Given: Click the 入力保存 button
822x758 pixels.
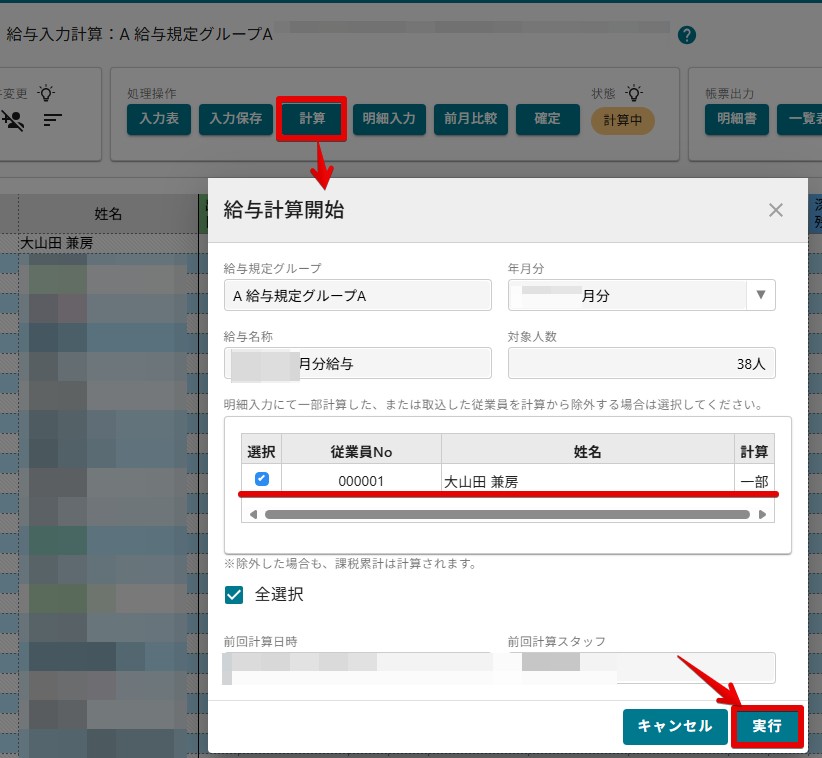Looking at the screenshot, I should 236,119.
